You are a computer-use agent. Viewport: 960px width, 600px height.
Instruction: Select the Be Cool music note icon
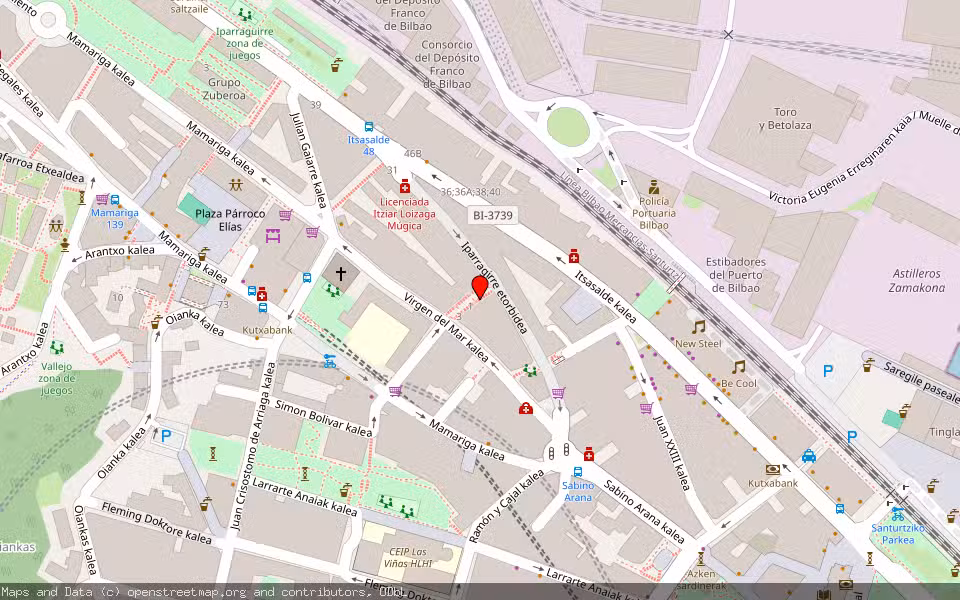[739, 366]
